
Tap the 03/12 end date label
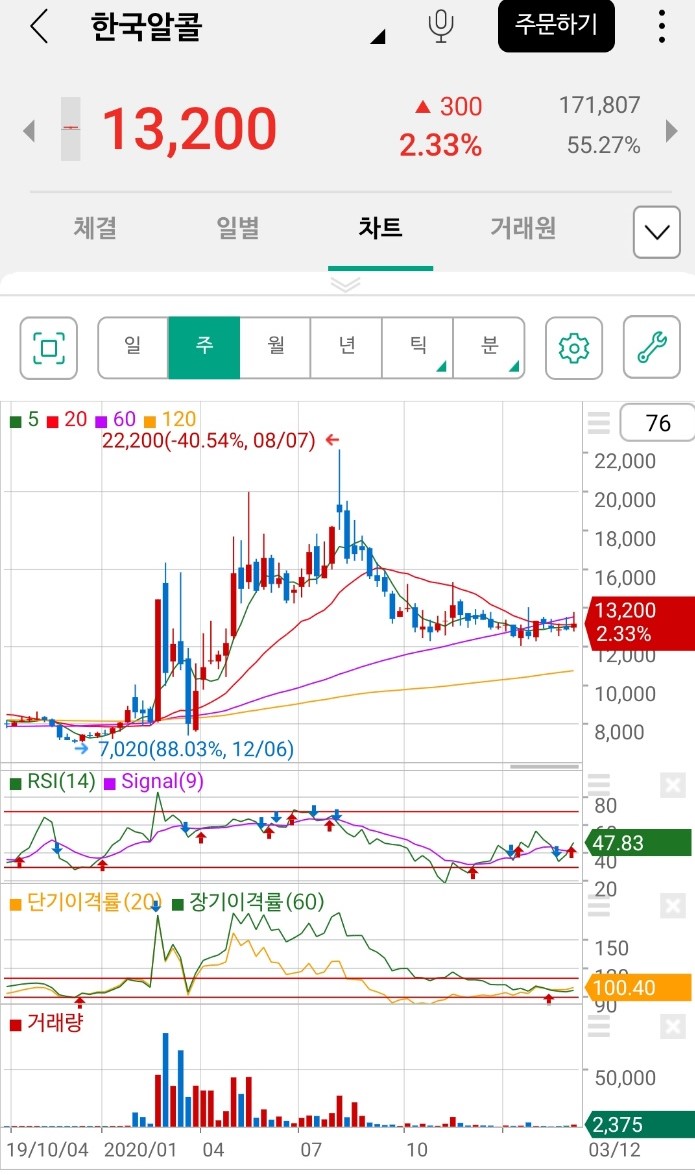[x=615, y=1149]
